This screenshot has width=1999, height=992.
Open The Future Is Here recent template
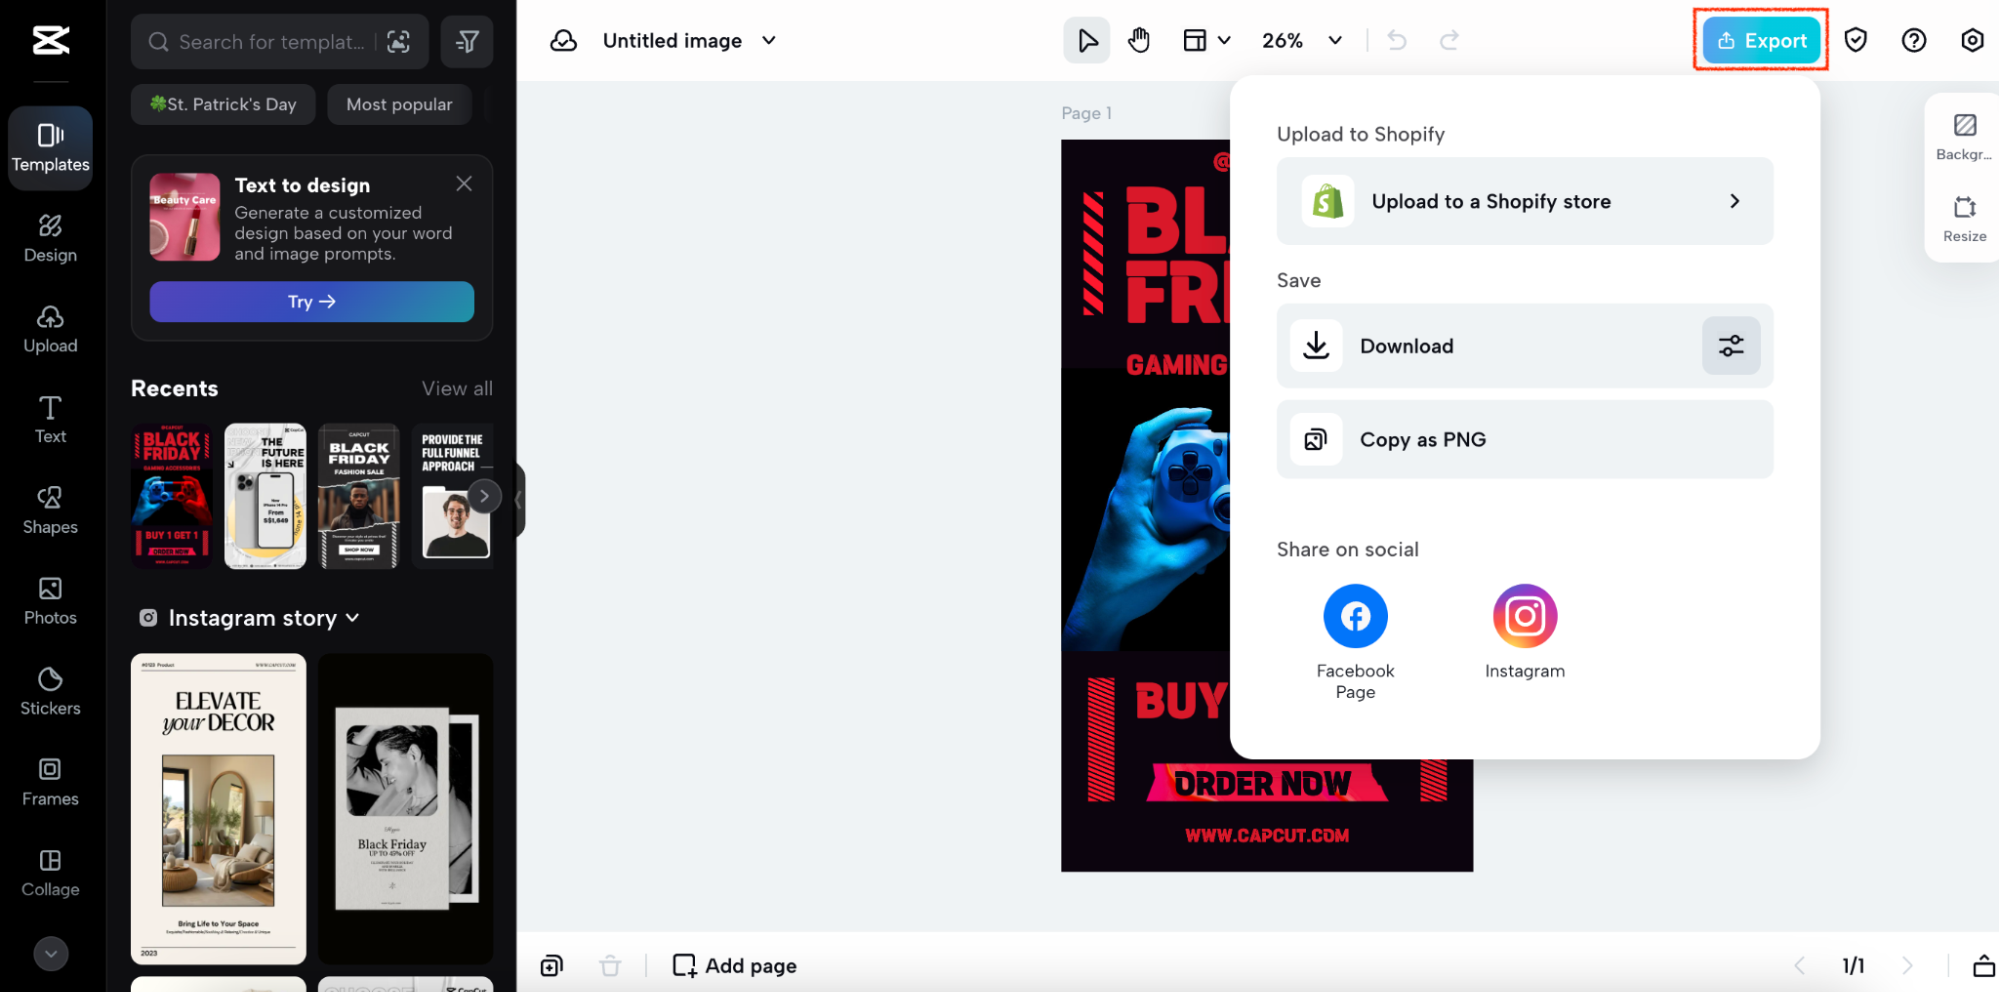pyautogui.click(x=265, y=496)
